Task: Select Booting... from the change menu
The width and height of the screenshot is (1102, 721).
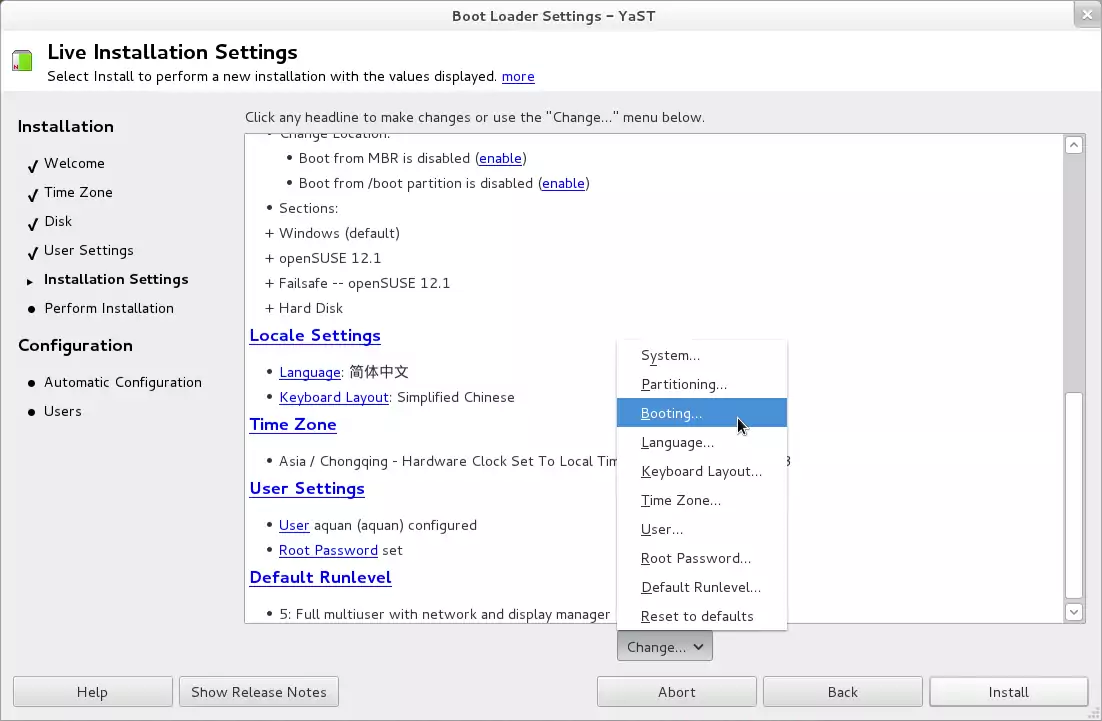Action: pos(671,413)
